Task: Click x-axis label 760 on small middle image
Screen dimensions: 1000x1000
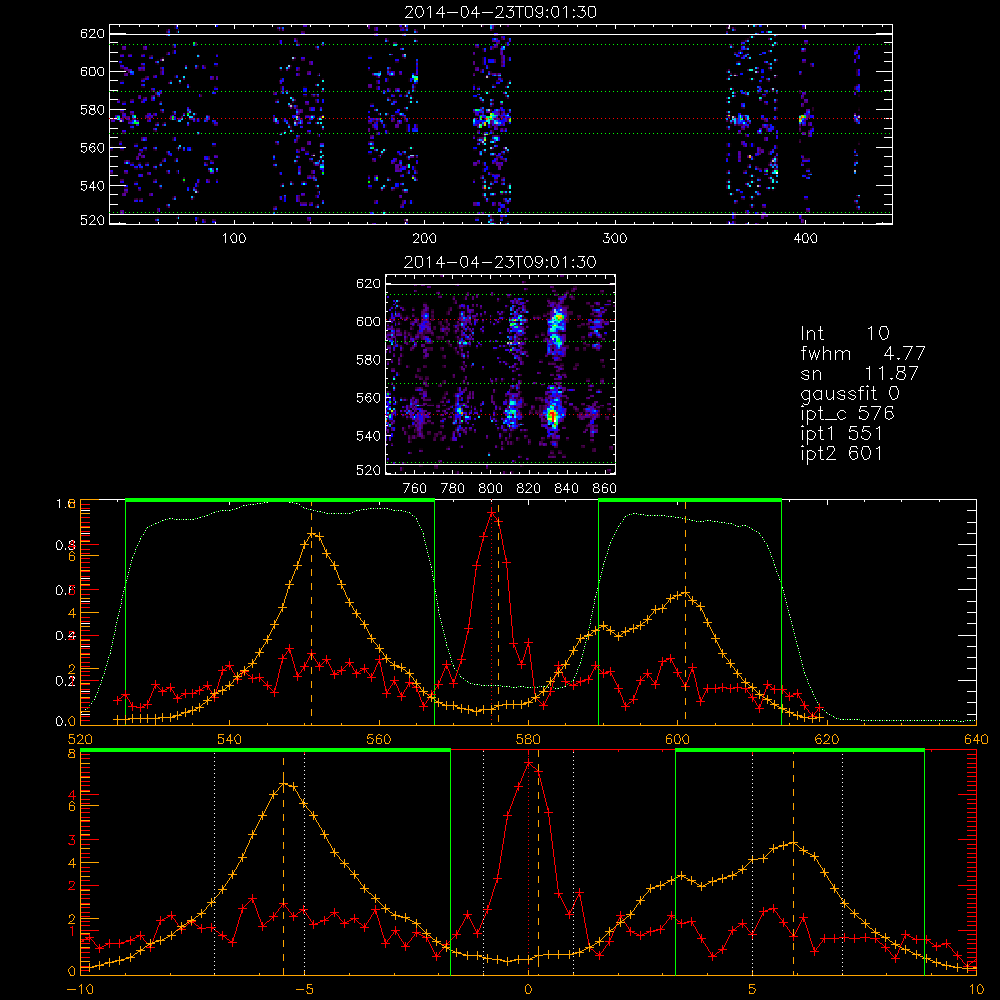Action: [x=415, y=489]
